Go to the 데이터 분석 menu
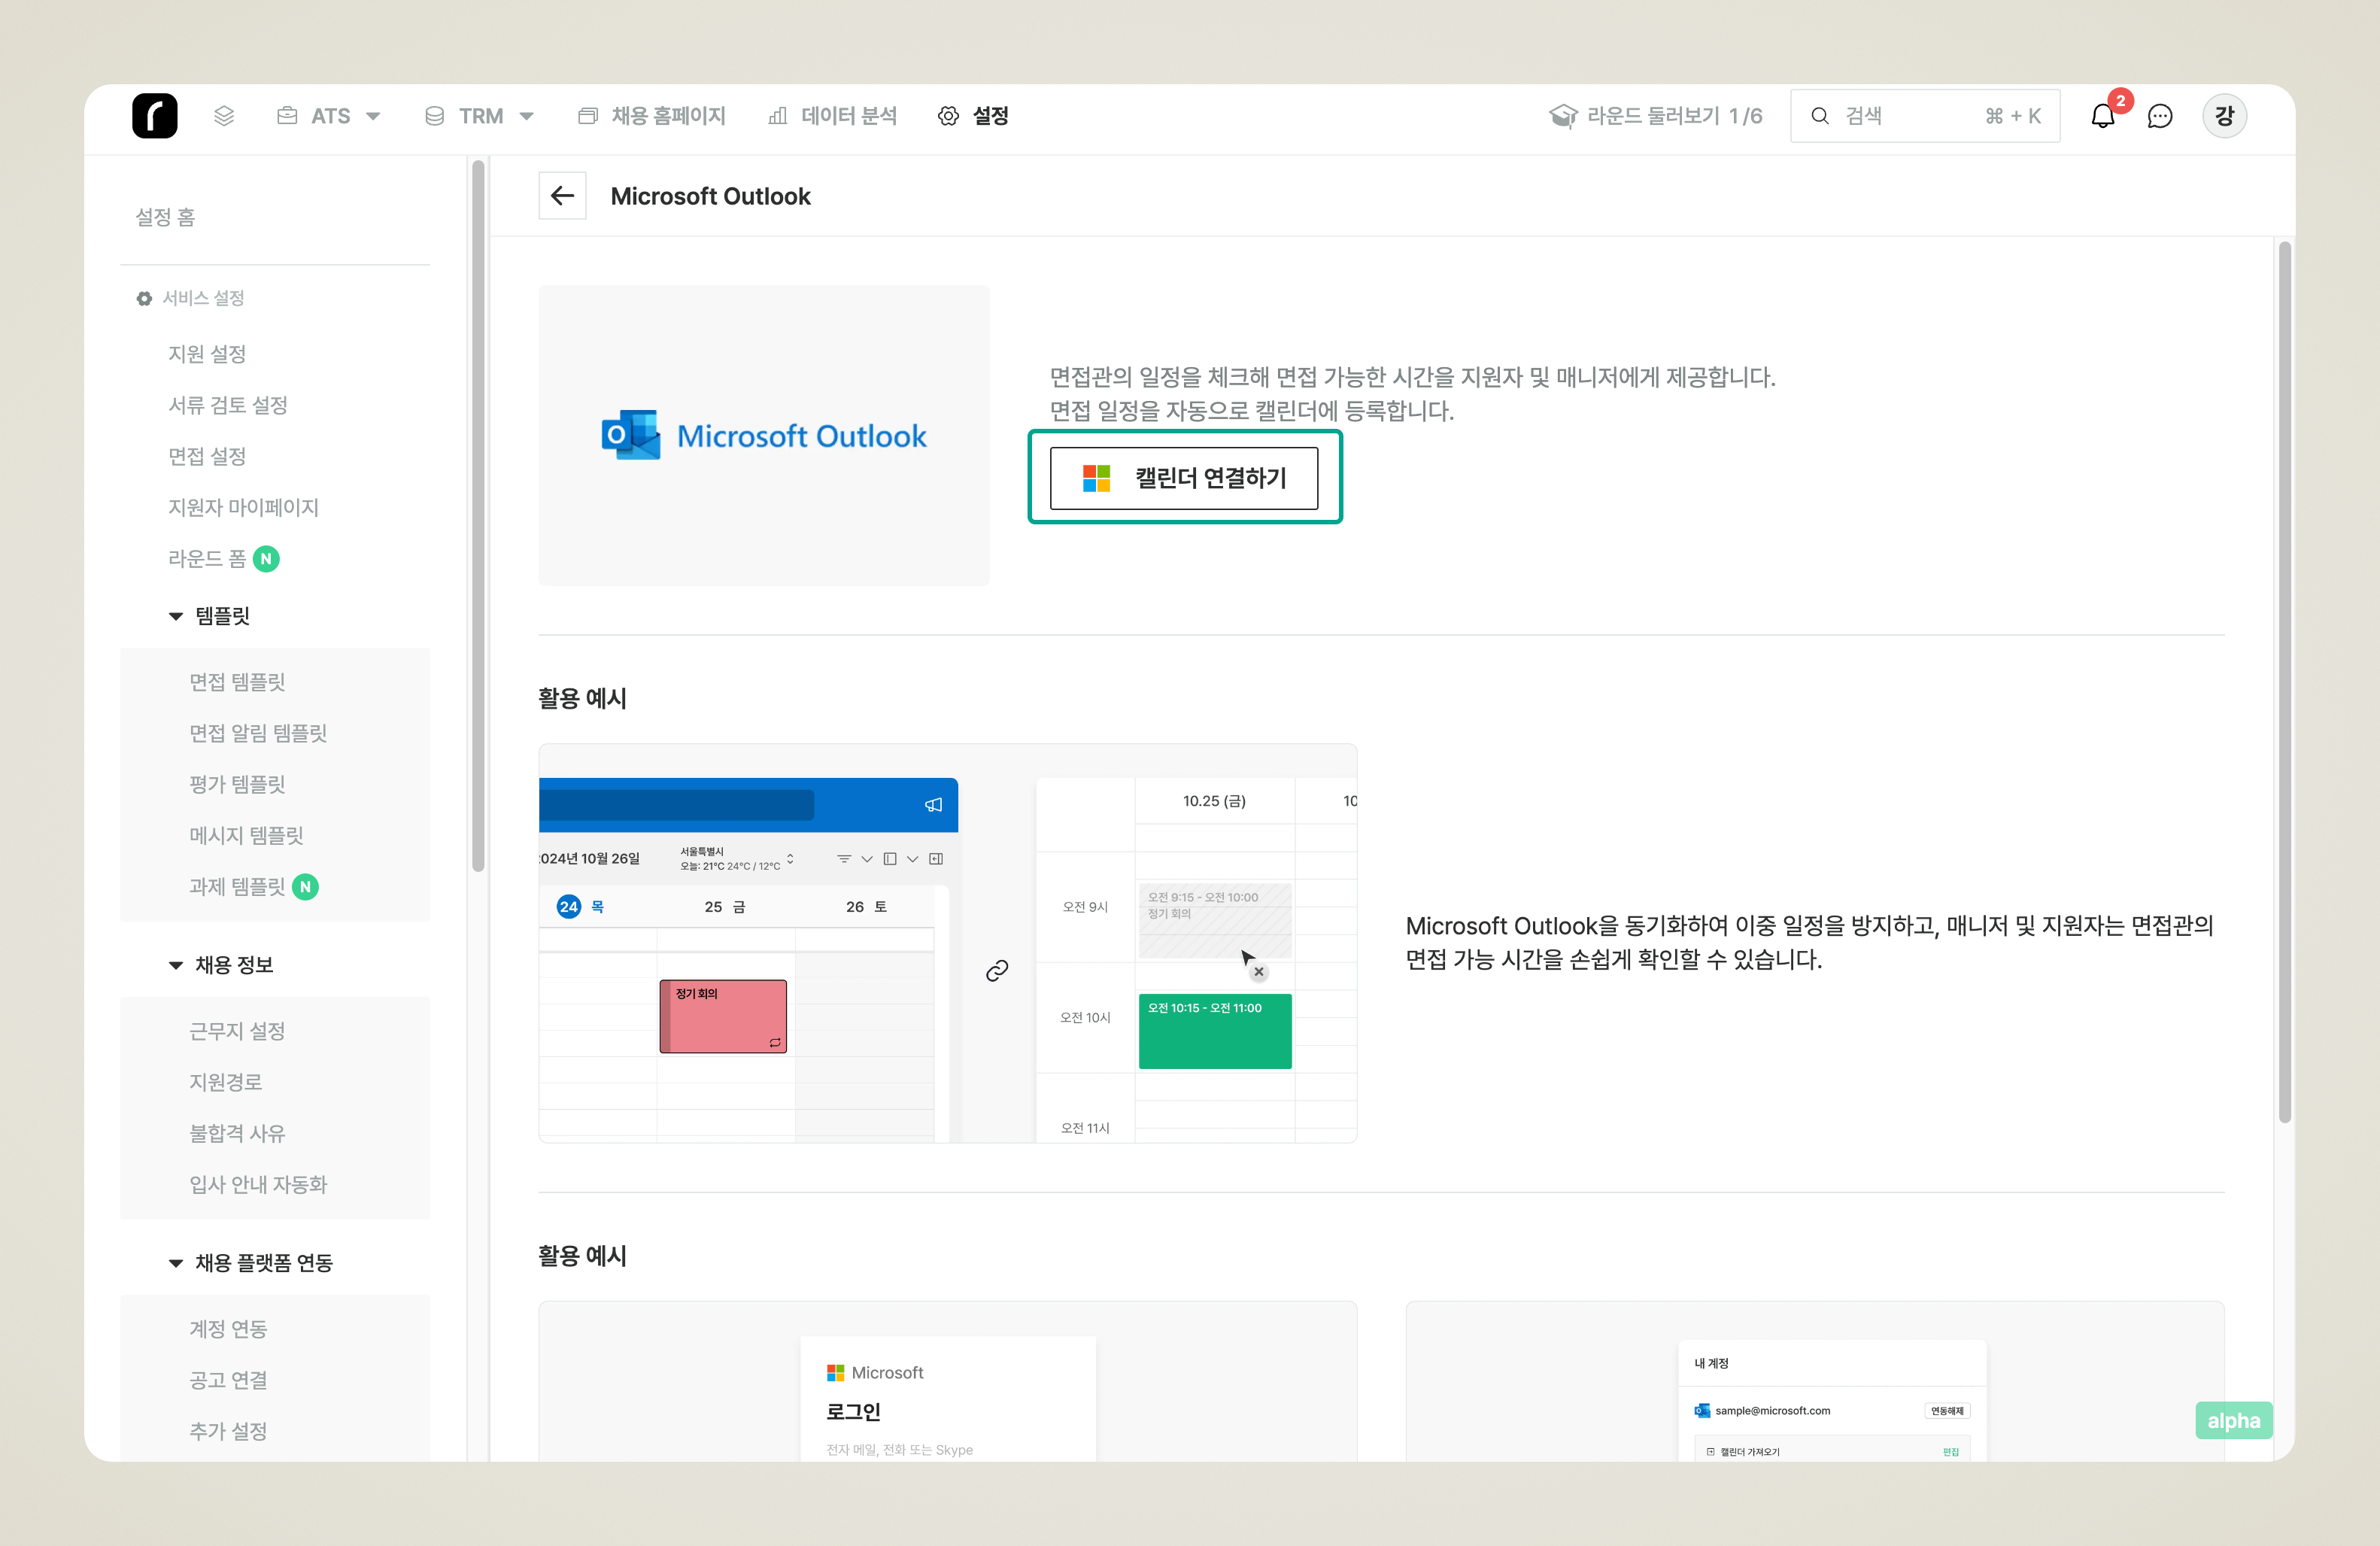2380x1546 pixels. click(832, 116)
